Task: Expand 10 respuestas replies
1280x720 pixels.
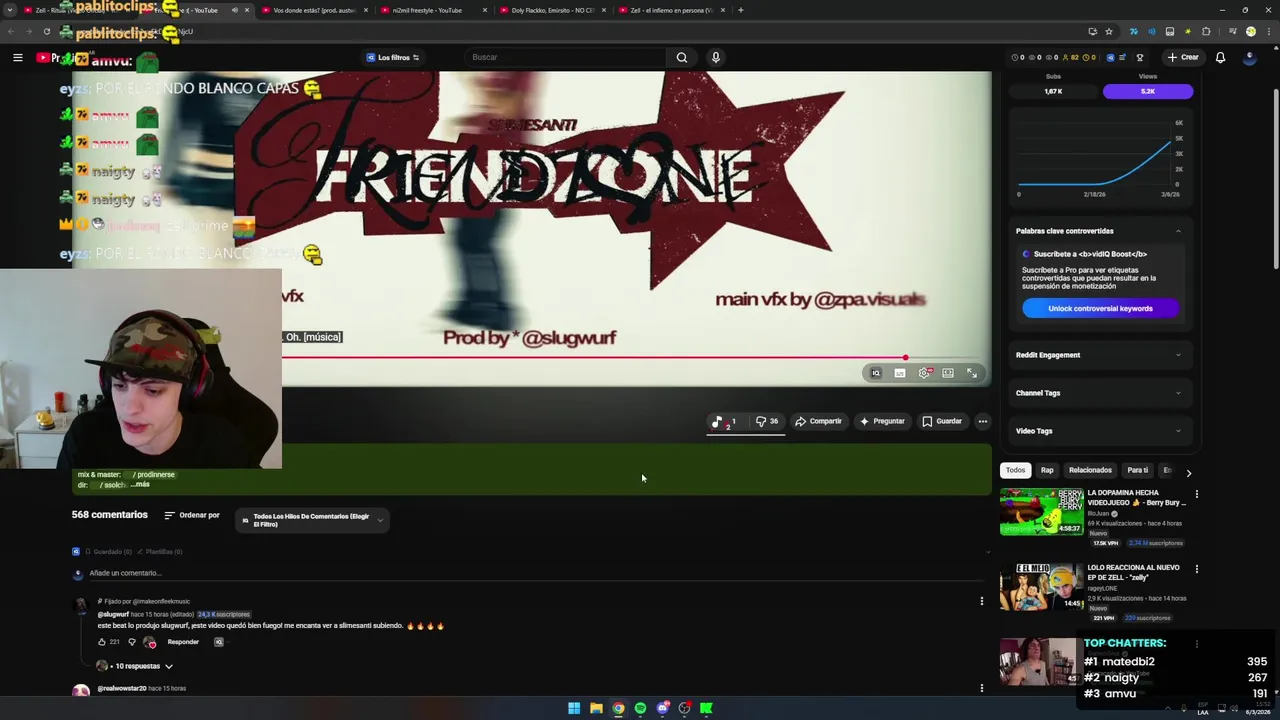Action: (x=137, y=666)
